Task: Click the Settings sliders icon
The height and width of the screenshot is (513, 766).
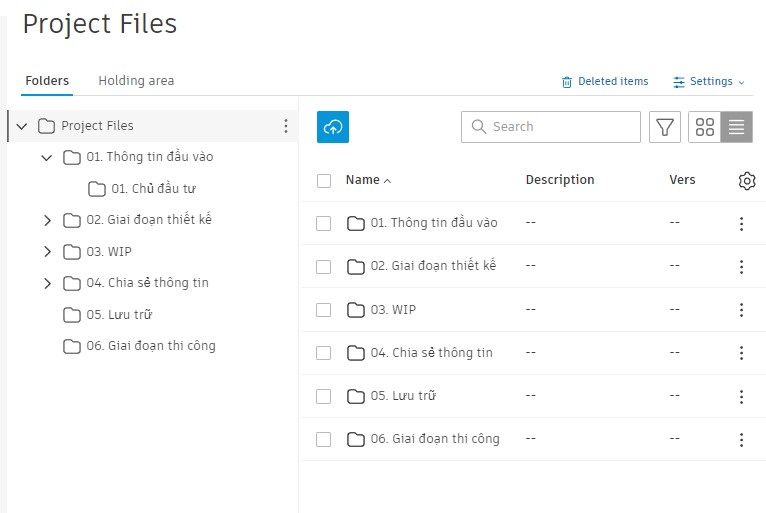Action: tap(679, 82)
